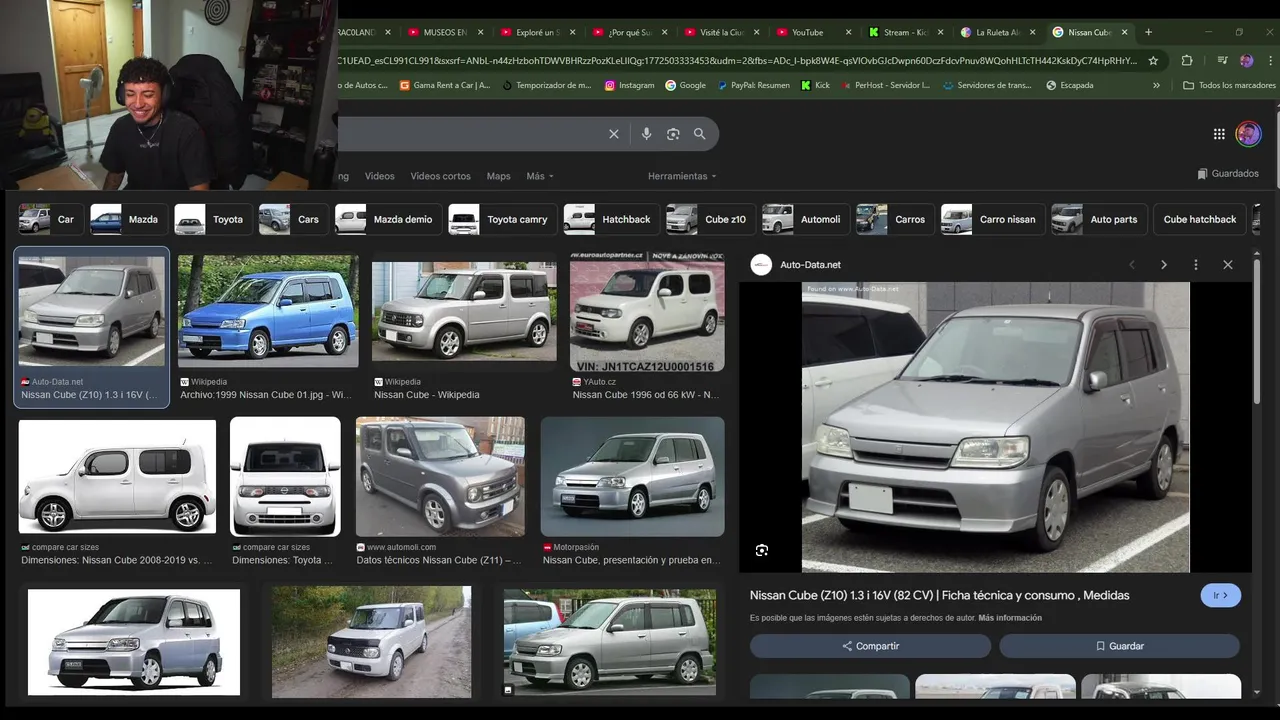Click the magnifier search icon
This screenshot has height=720, width=1280.
coord(700,134)
